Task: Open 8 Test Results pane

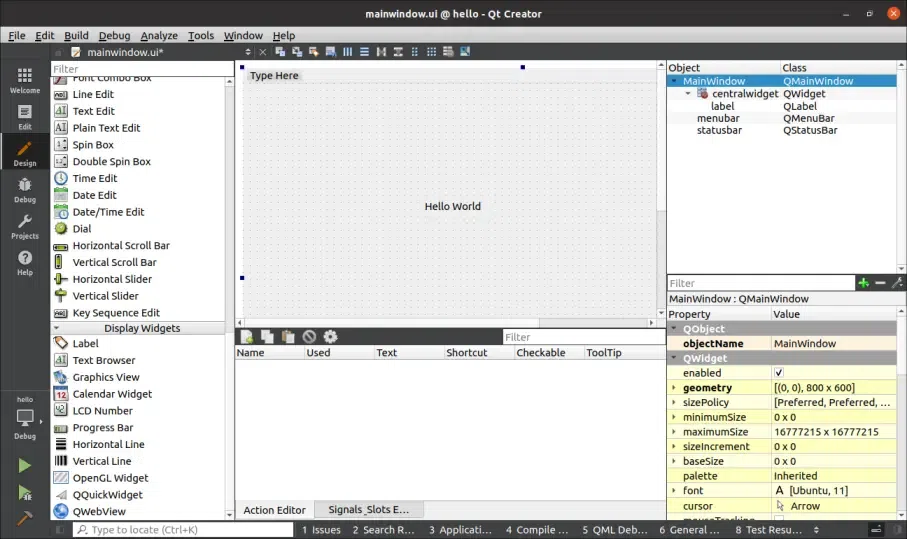Action: [x=769, y=530]
